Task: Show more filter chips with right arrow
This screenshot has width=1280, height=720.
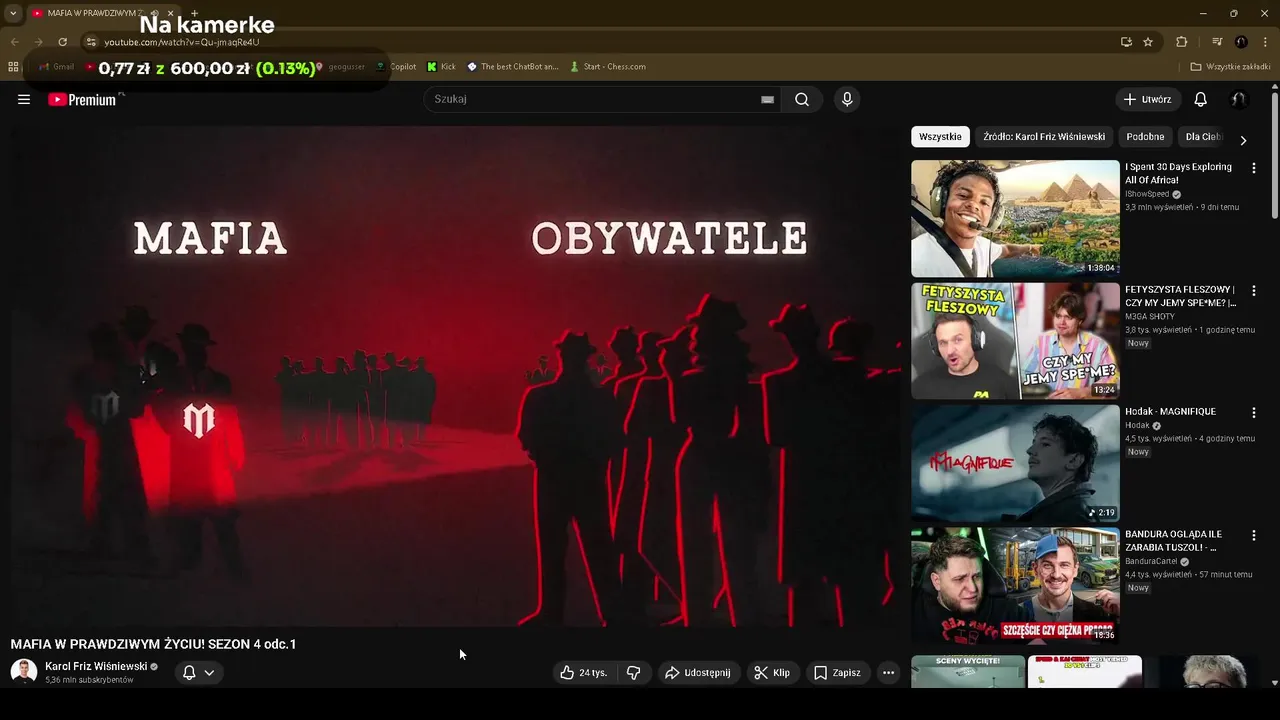Action: (x=1243, y=140)
